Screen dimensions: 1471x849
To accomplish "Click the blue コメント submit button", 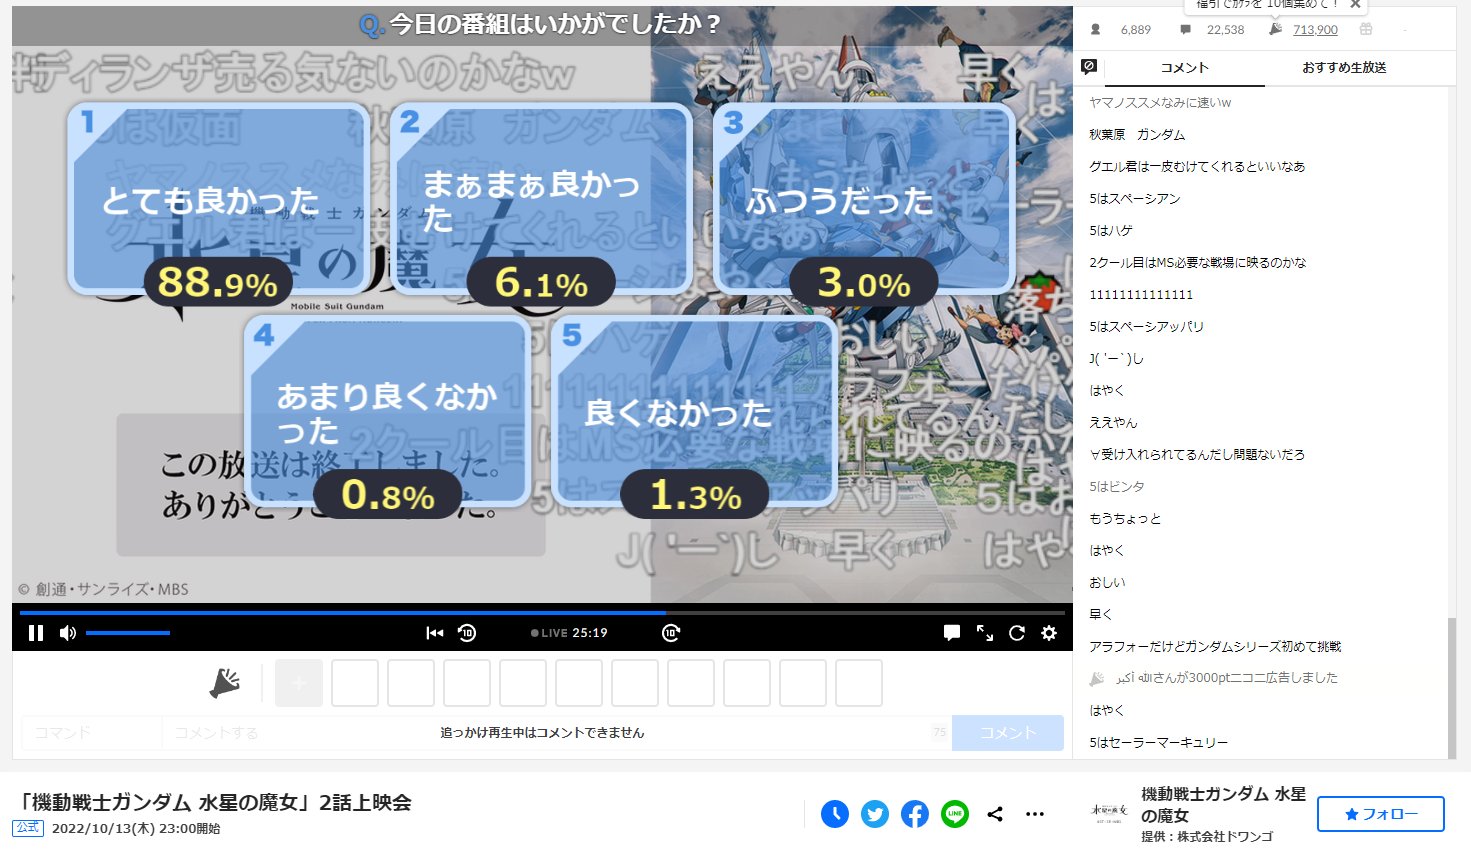I will (x=1008, y=733).
